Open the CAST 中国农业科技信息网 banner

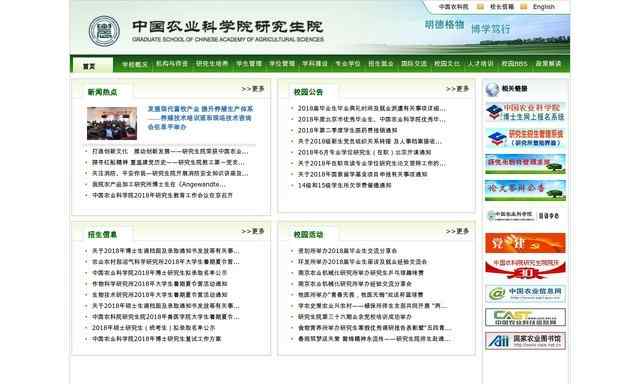(x=525, y=317)
